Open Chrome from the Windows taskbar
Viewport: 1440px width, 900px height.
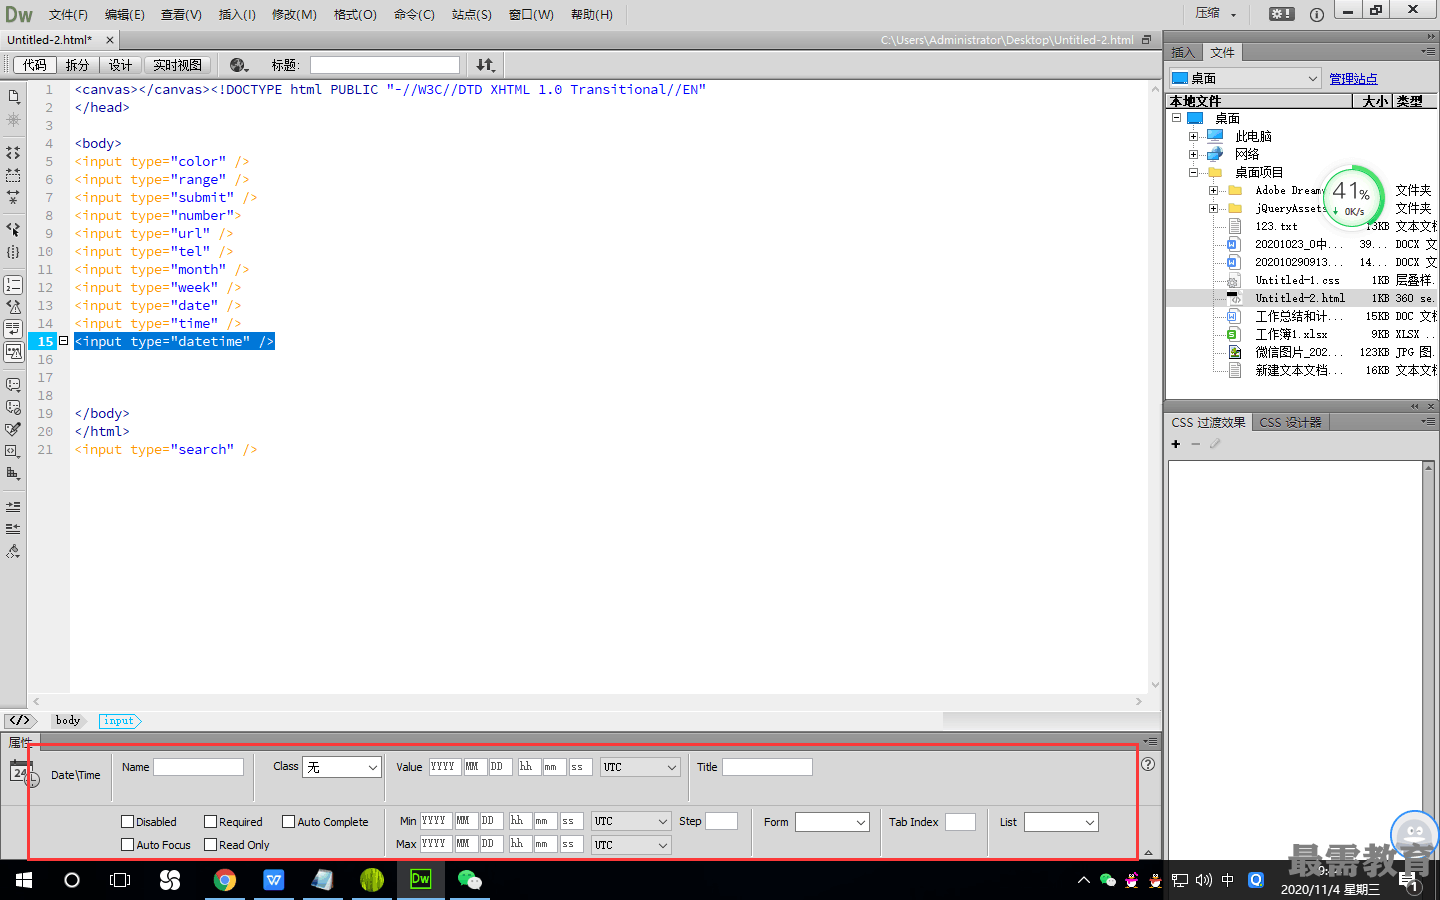pos(225,880)
